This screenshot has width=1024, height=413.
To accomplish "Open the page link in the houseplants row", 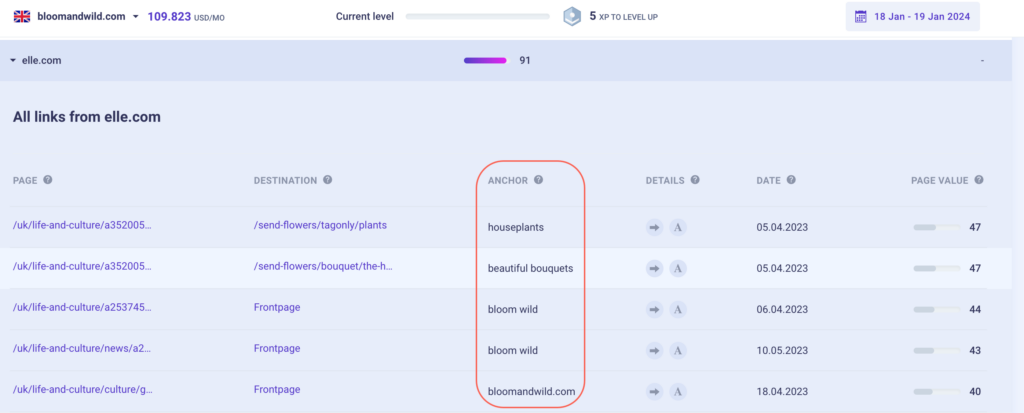I will point(82,225).
